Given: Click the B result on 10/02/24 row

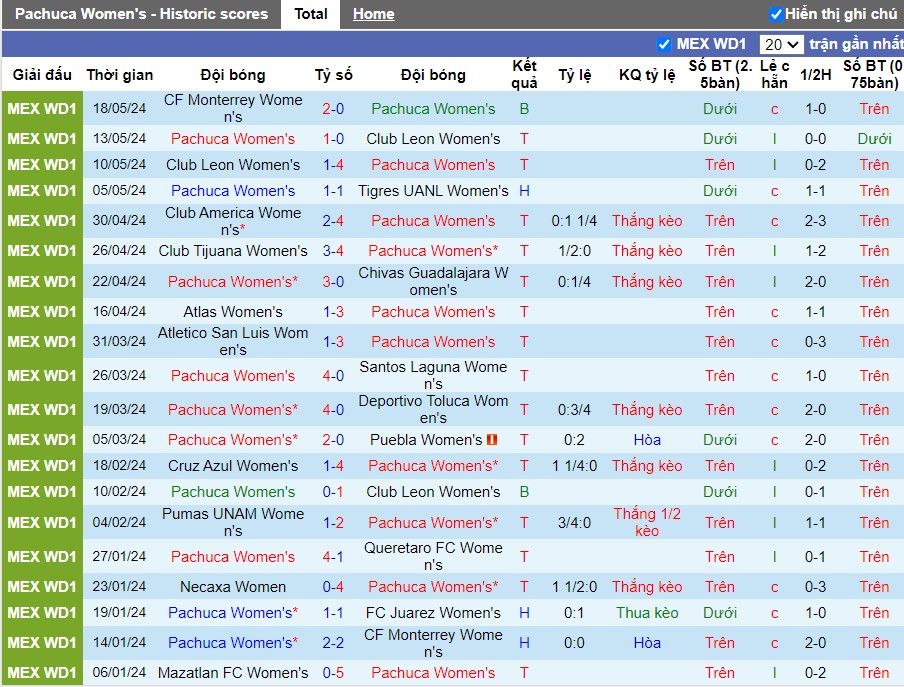Looking at the screenshot, I should 524,492.
